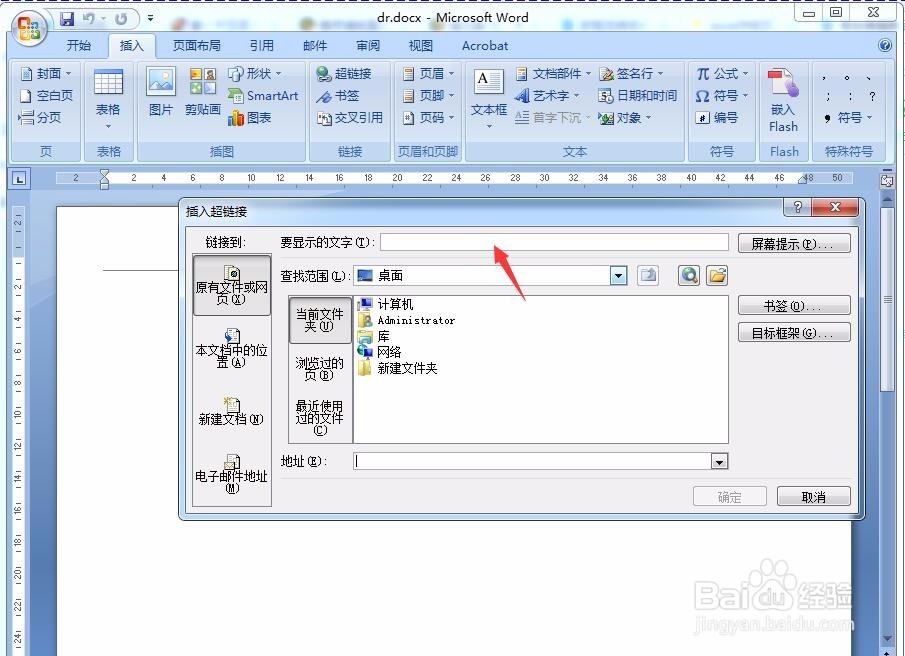Click the Target Frame (目标框架) button

point(794,332)
